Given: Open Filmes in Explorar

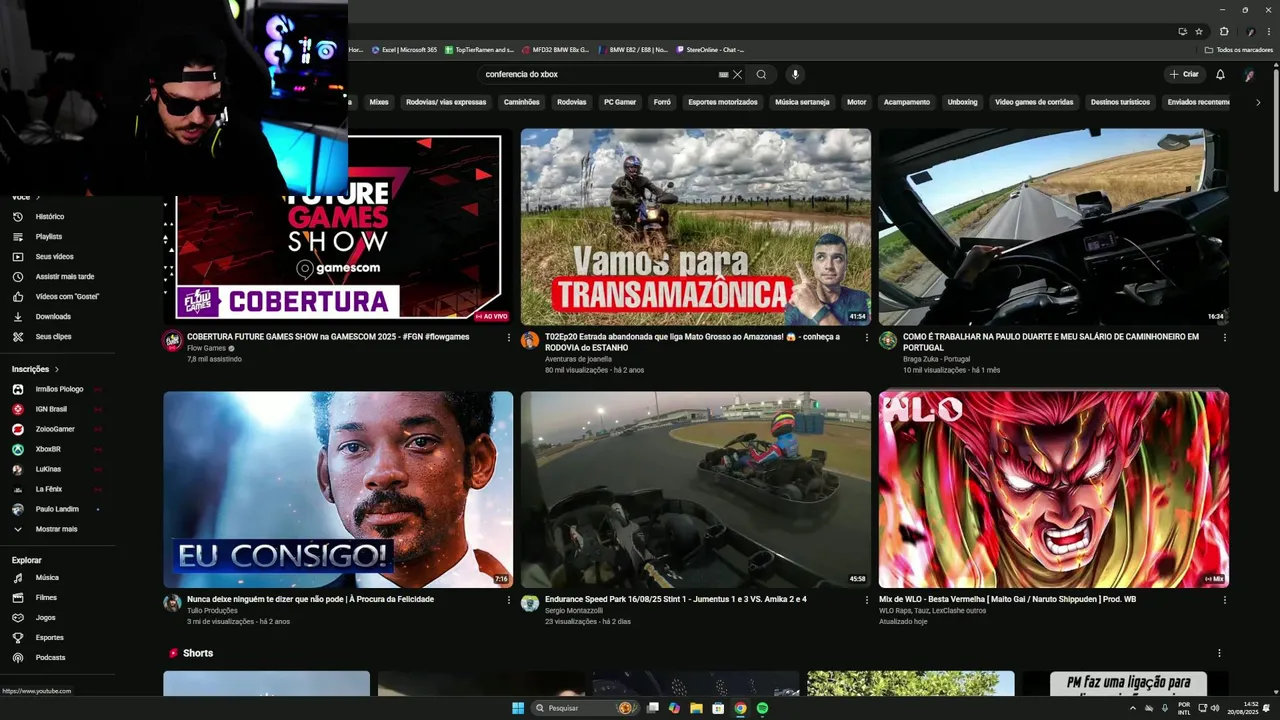Looking at the screenshot, I should (46, 597).
